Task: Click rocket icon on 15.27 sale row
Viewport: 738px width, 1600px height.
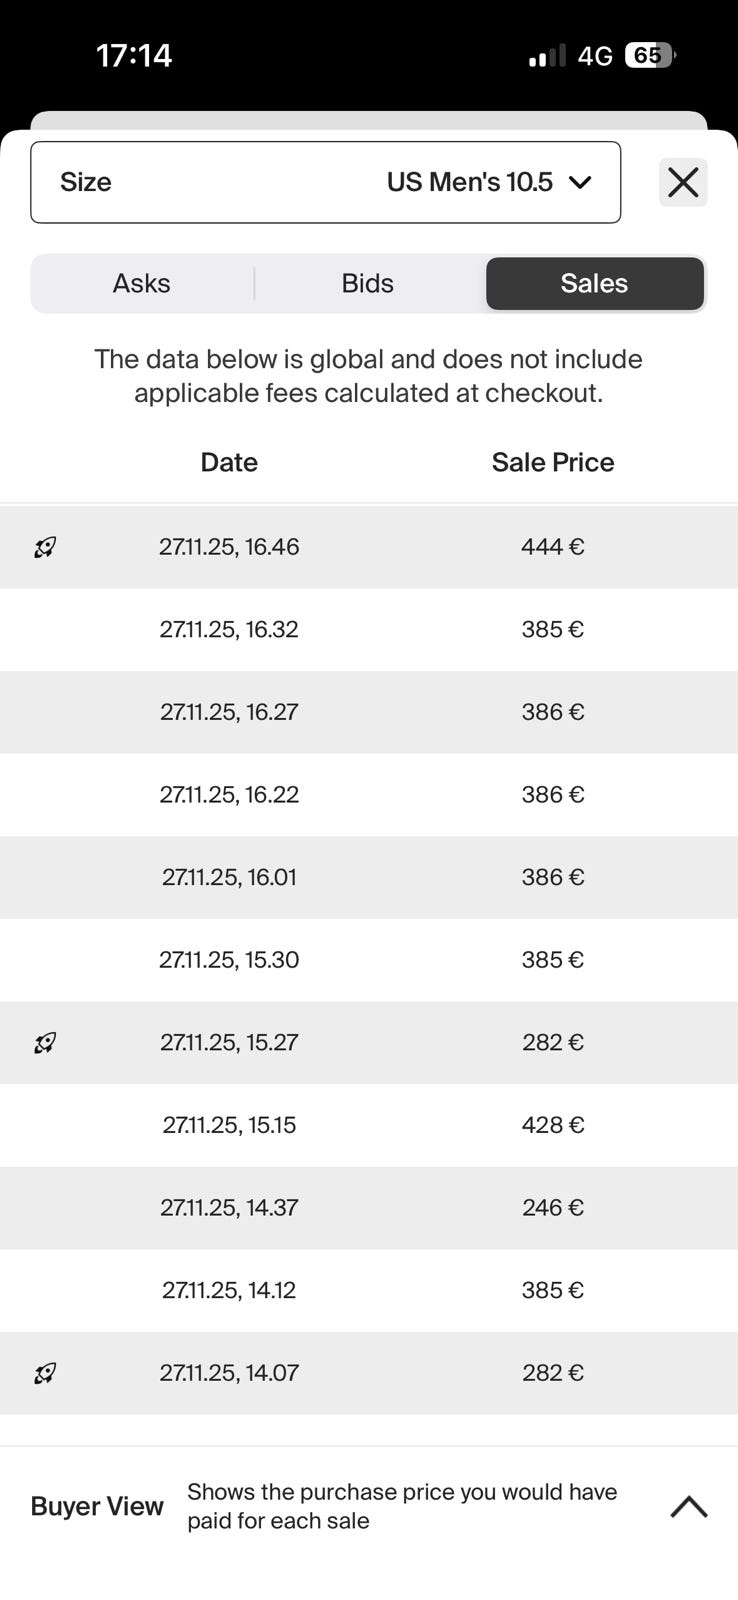Action: click(x=45, y=1043)
